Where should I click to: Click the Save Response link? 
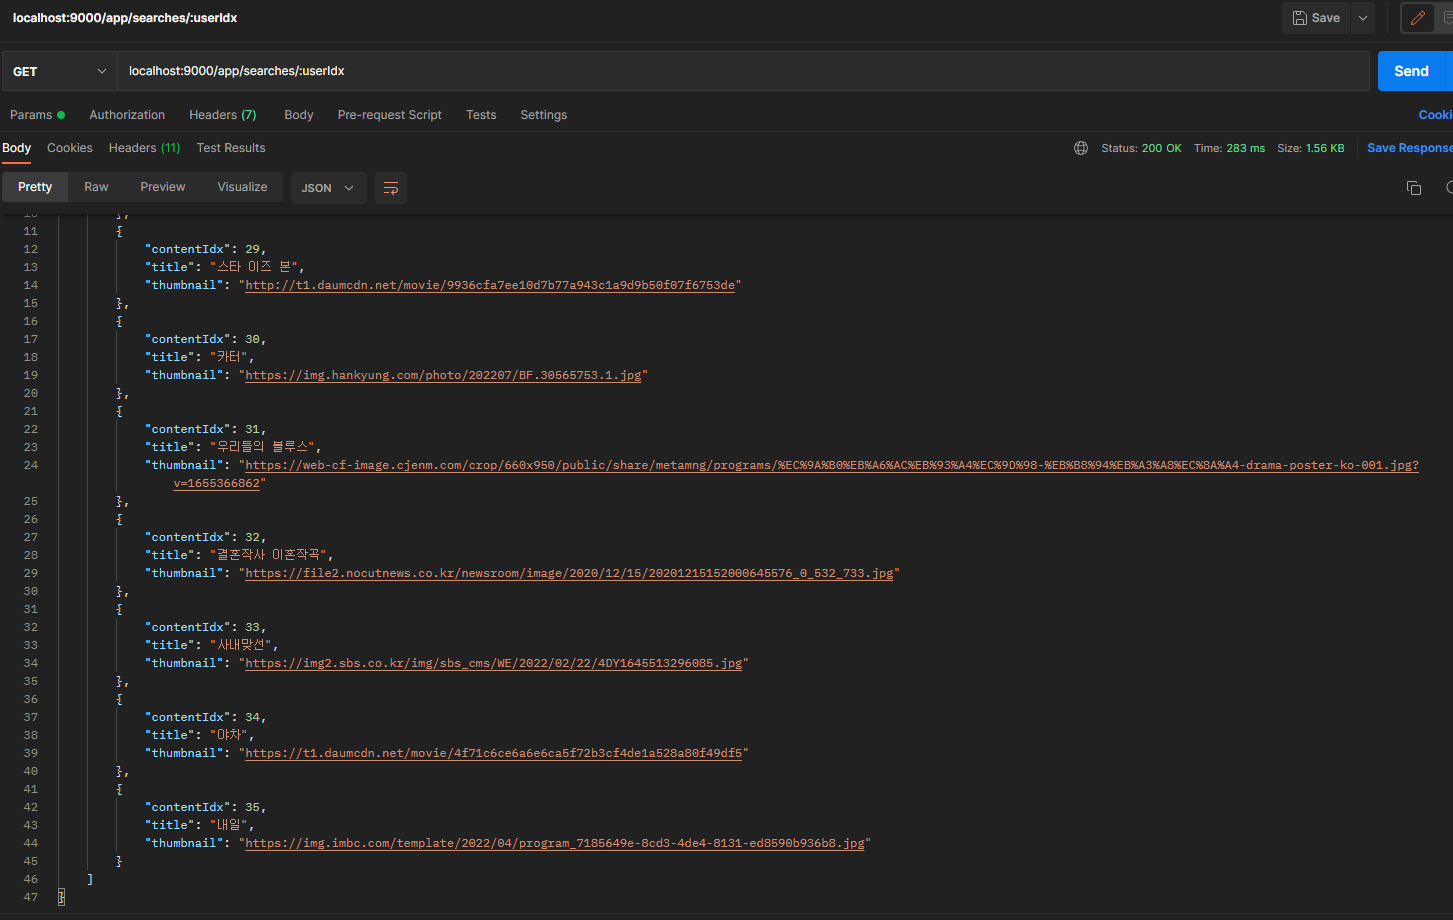[x=1410, y=148]
